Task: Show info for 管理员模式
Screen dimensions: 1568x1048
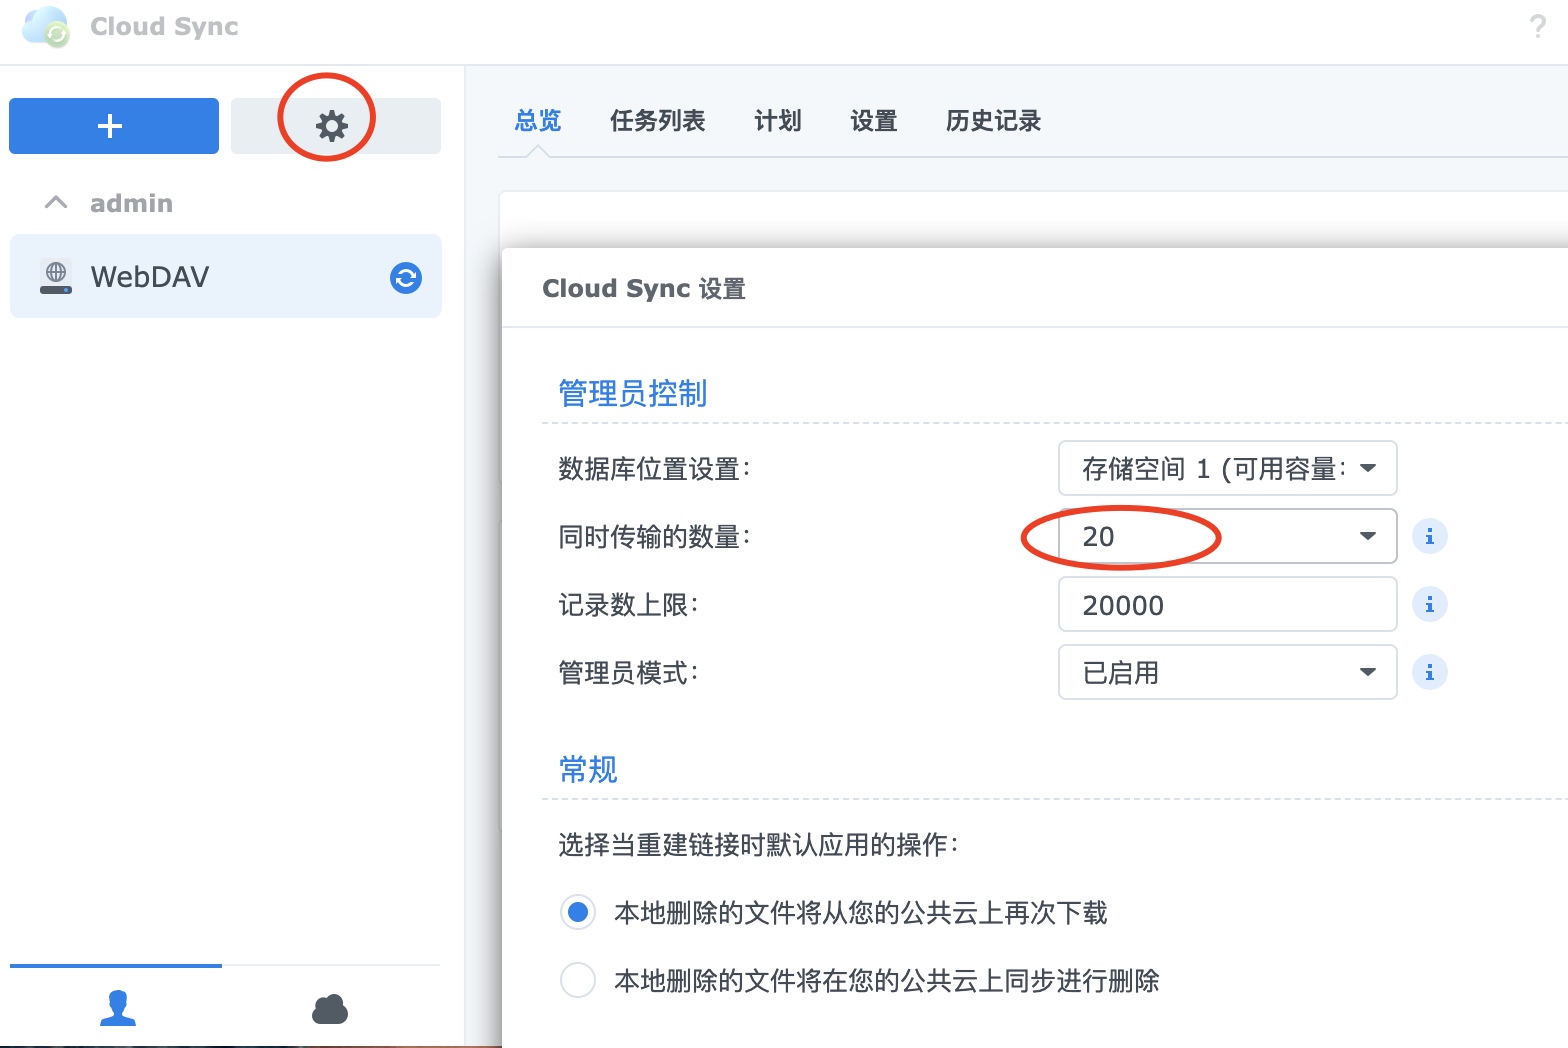Action: pos(1429,673)
